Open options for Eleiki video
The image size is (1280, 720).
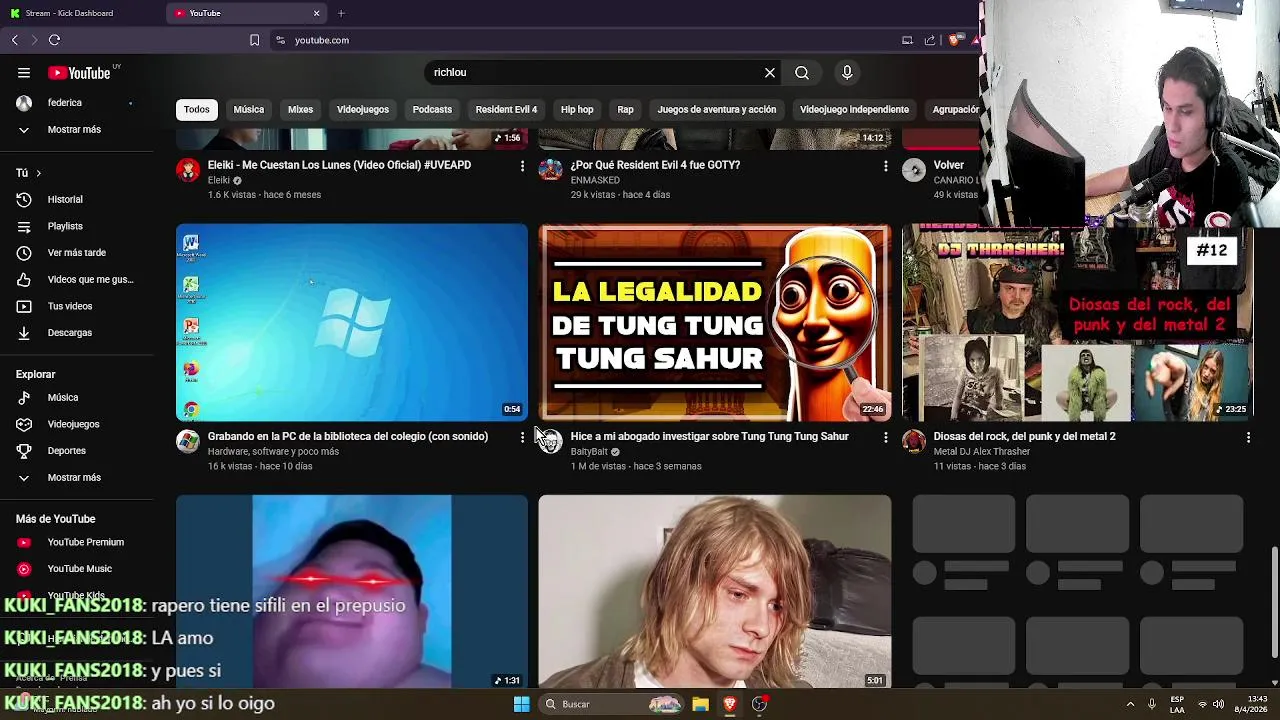[x=522, y=166]
